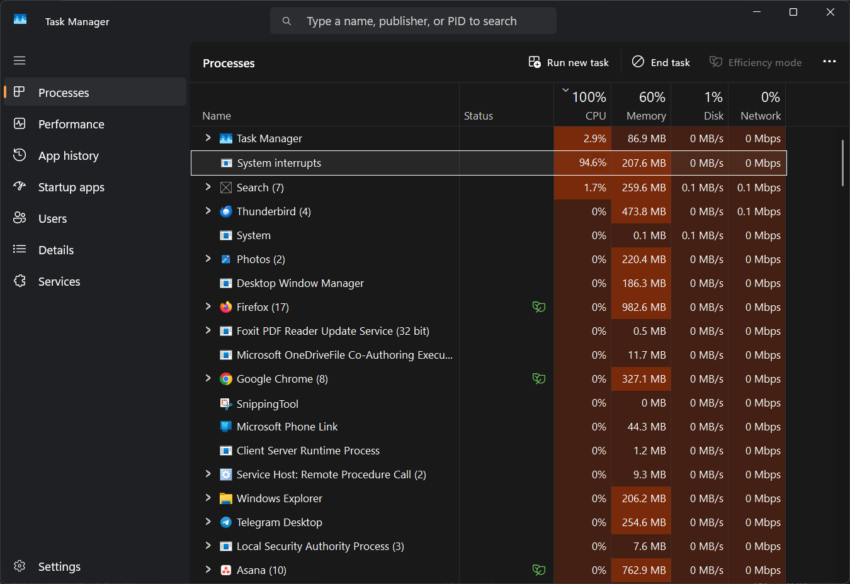Click the process search field at the top
850x584 pixels.
[413, 20]
